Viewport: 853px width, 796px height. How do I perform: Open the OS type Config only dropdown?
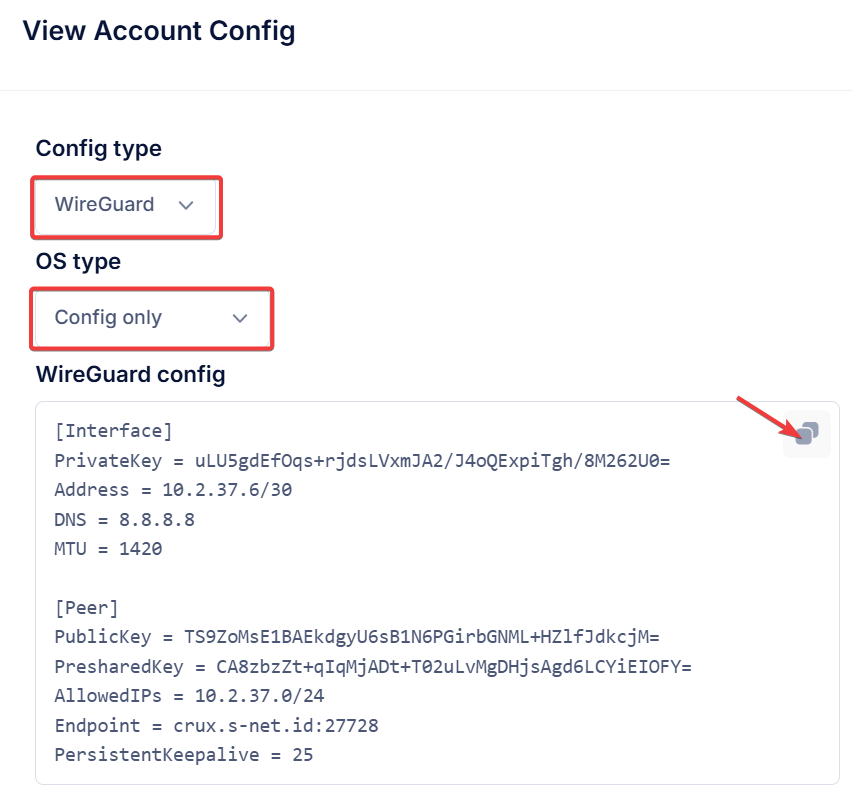(152, 318)
